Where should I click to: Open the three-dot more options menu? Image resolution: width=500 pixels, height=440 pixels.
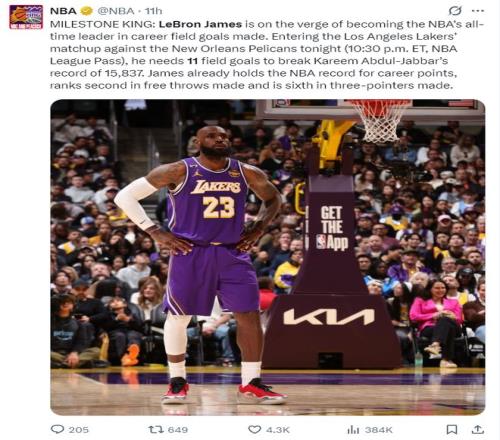tap(478, 11)
